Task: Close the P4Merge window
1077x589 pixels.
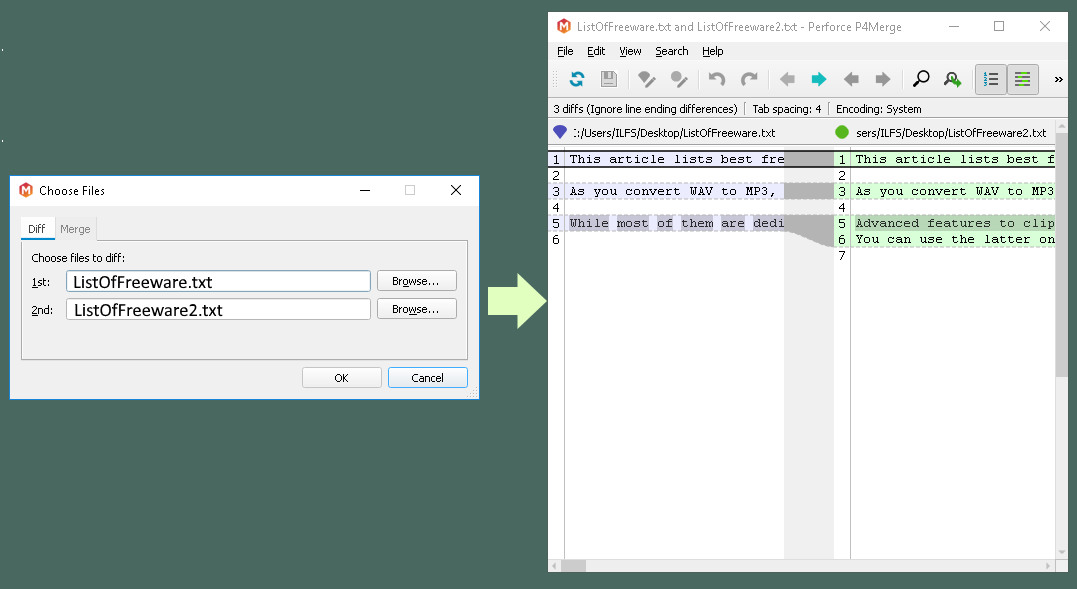Action: pos(1045,26)
